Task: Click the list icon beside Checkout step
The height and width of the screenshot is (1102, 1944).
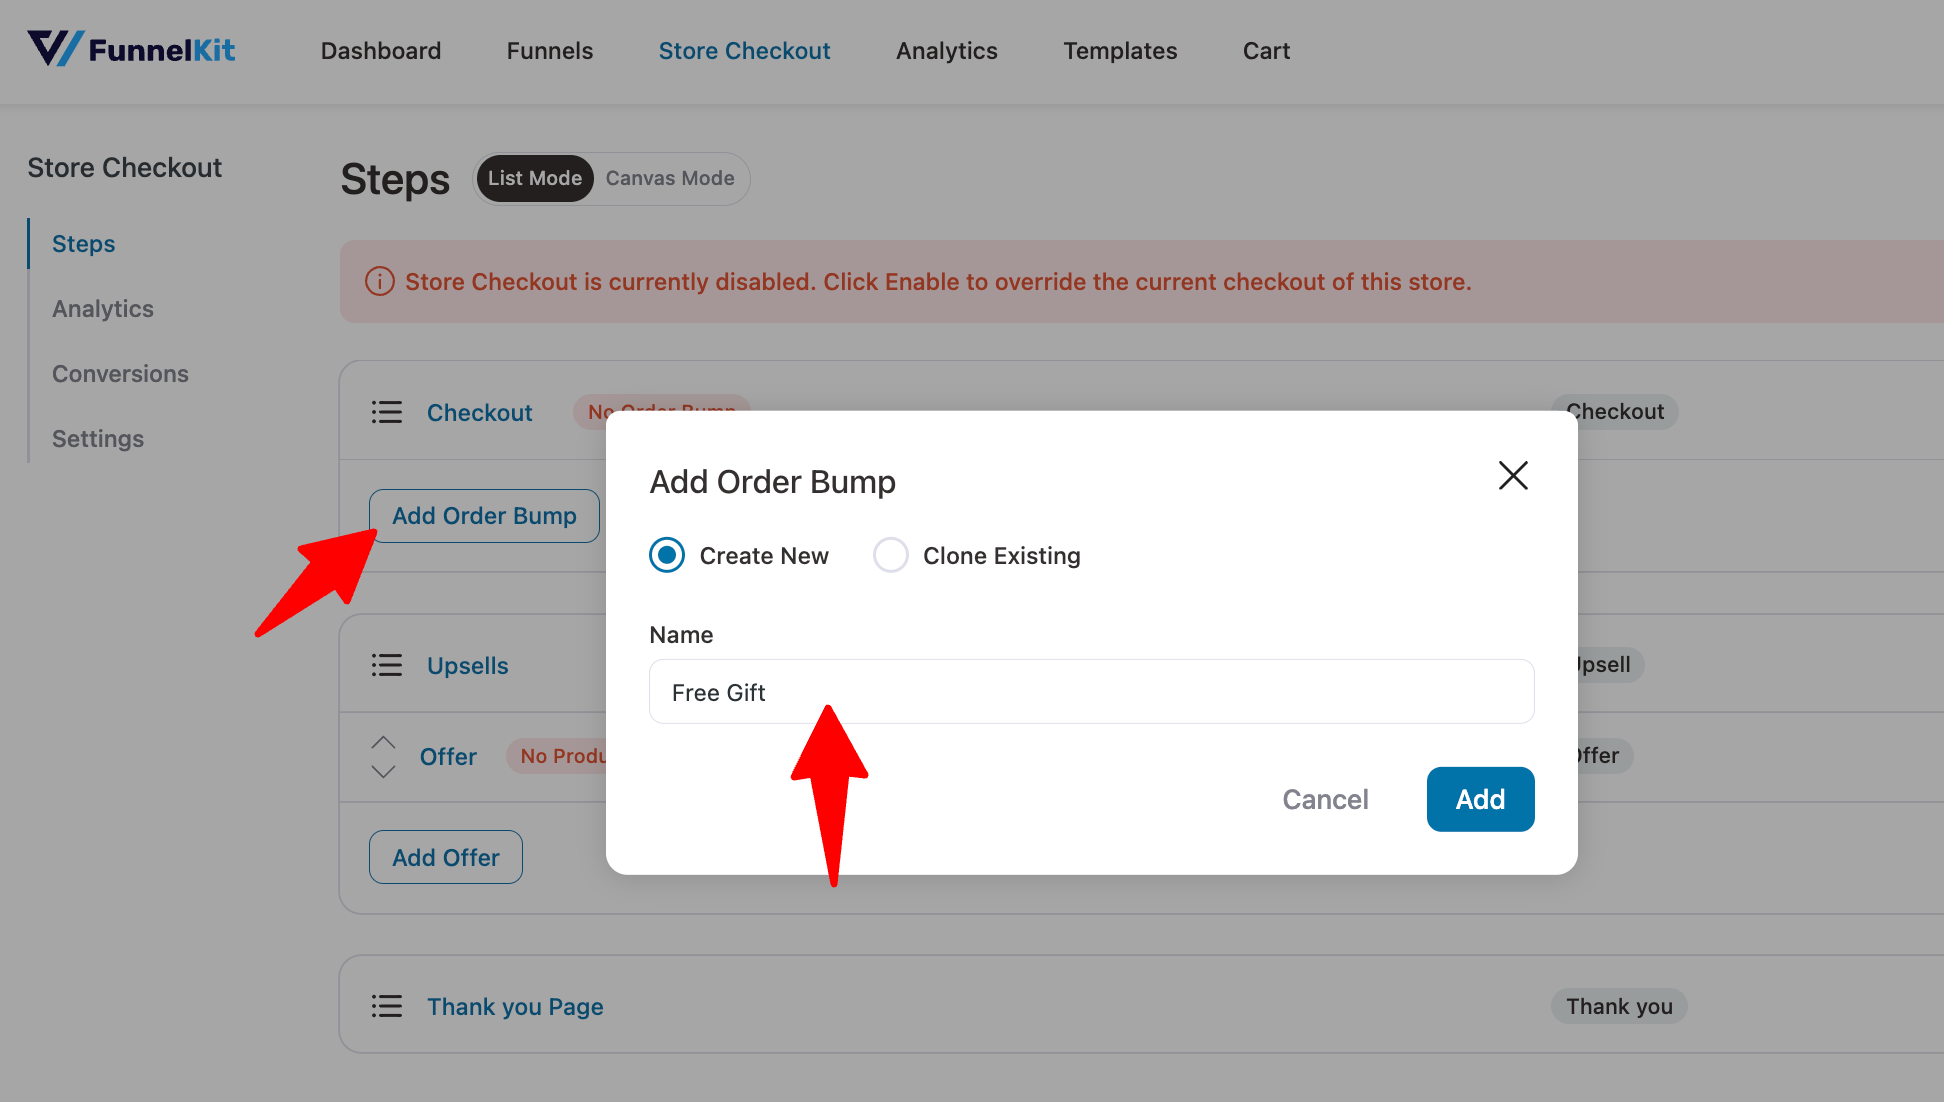Action: pyautogui.click(x=387, y=412)
